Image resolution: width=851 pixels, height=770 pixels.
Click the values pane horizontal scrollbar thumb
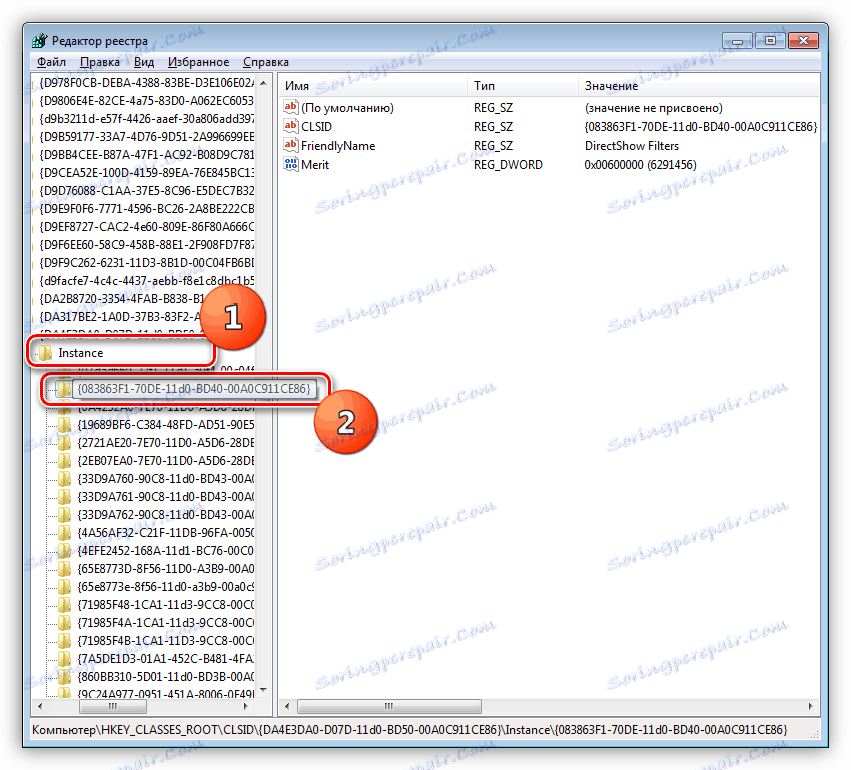click(389, 706)
